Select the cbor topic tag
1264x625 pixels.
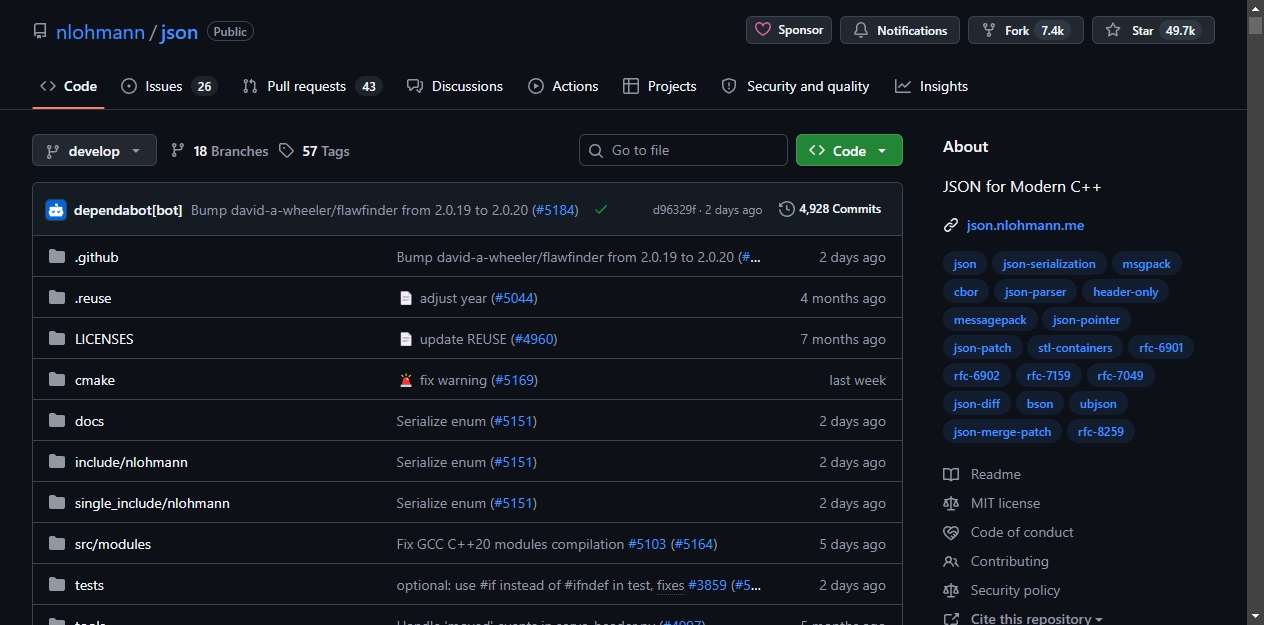click(x=966, y=292)
